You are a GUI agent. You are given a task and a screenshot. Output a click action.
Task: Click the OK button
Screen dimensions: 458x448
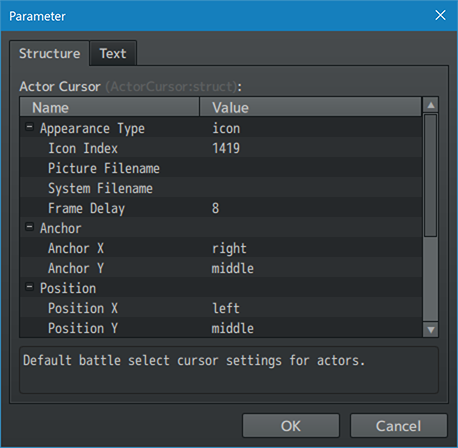tap(291, 426)
